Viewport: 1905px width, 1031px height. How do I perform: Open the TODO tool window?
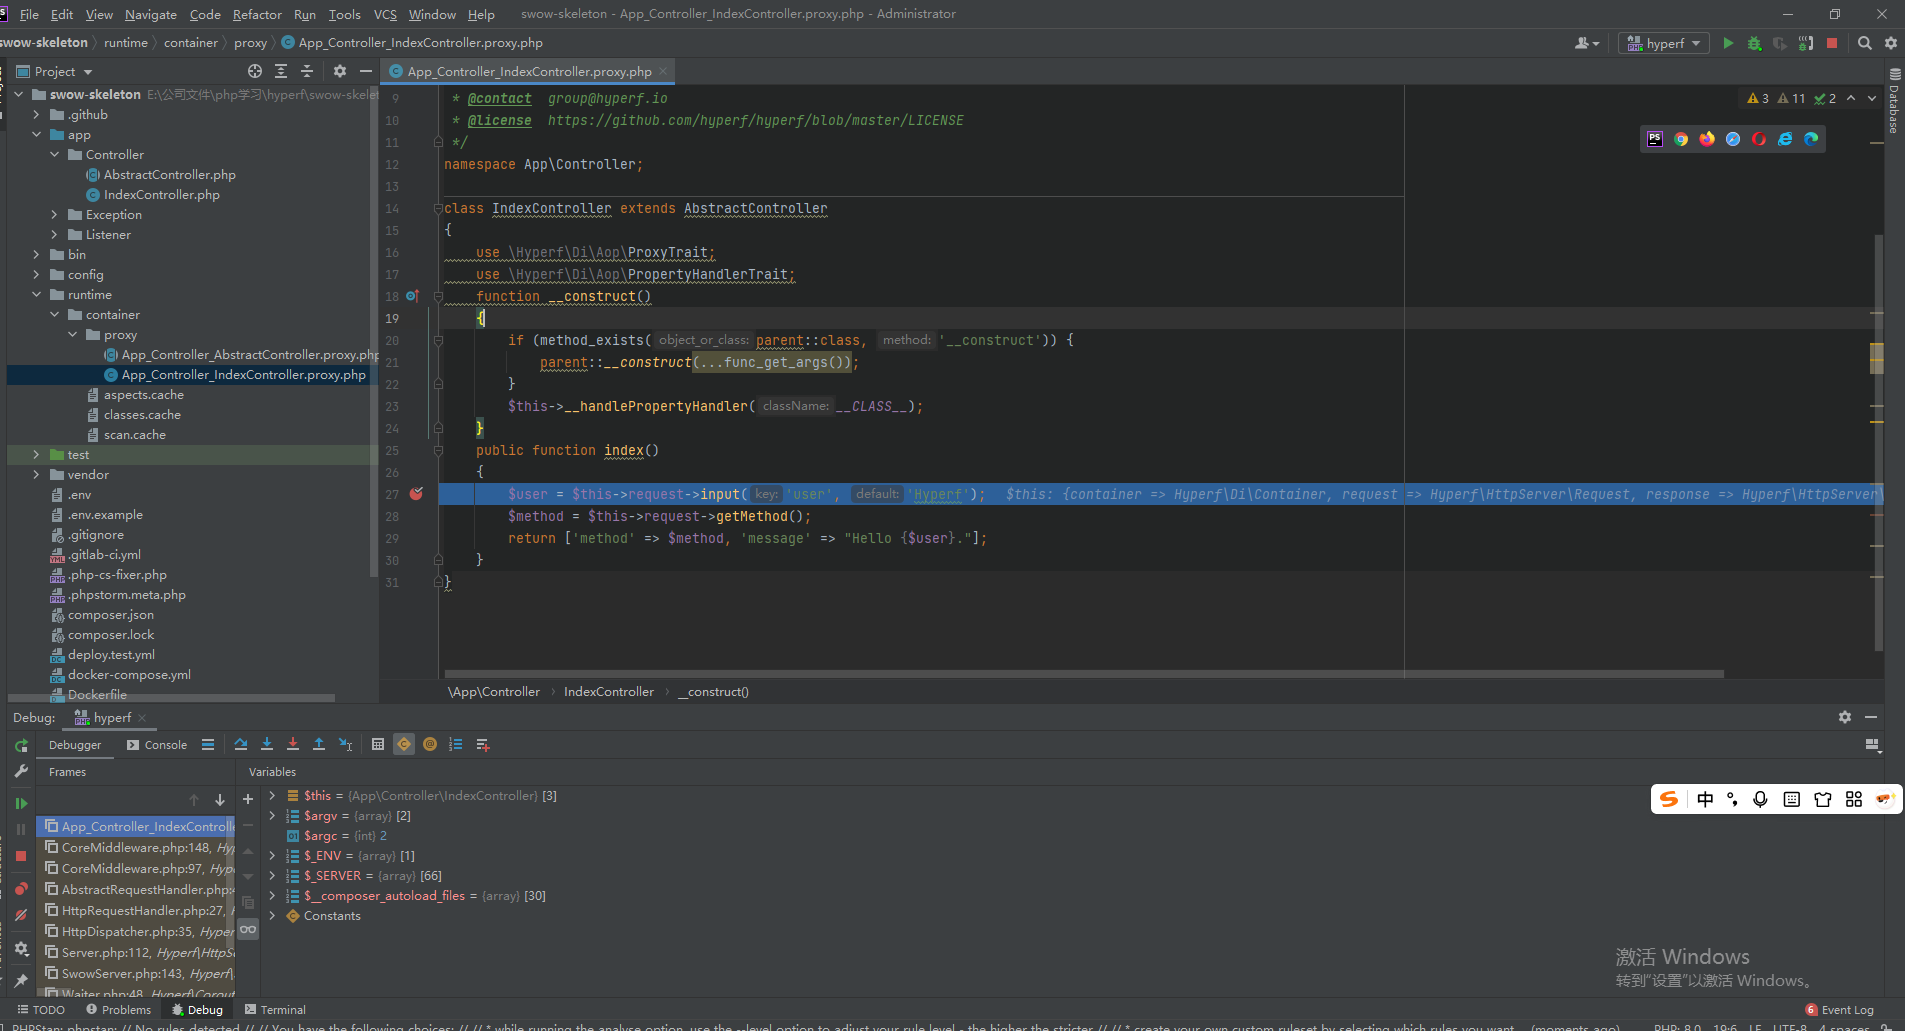click(x=41, y=1010)
